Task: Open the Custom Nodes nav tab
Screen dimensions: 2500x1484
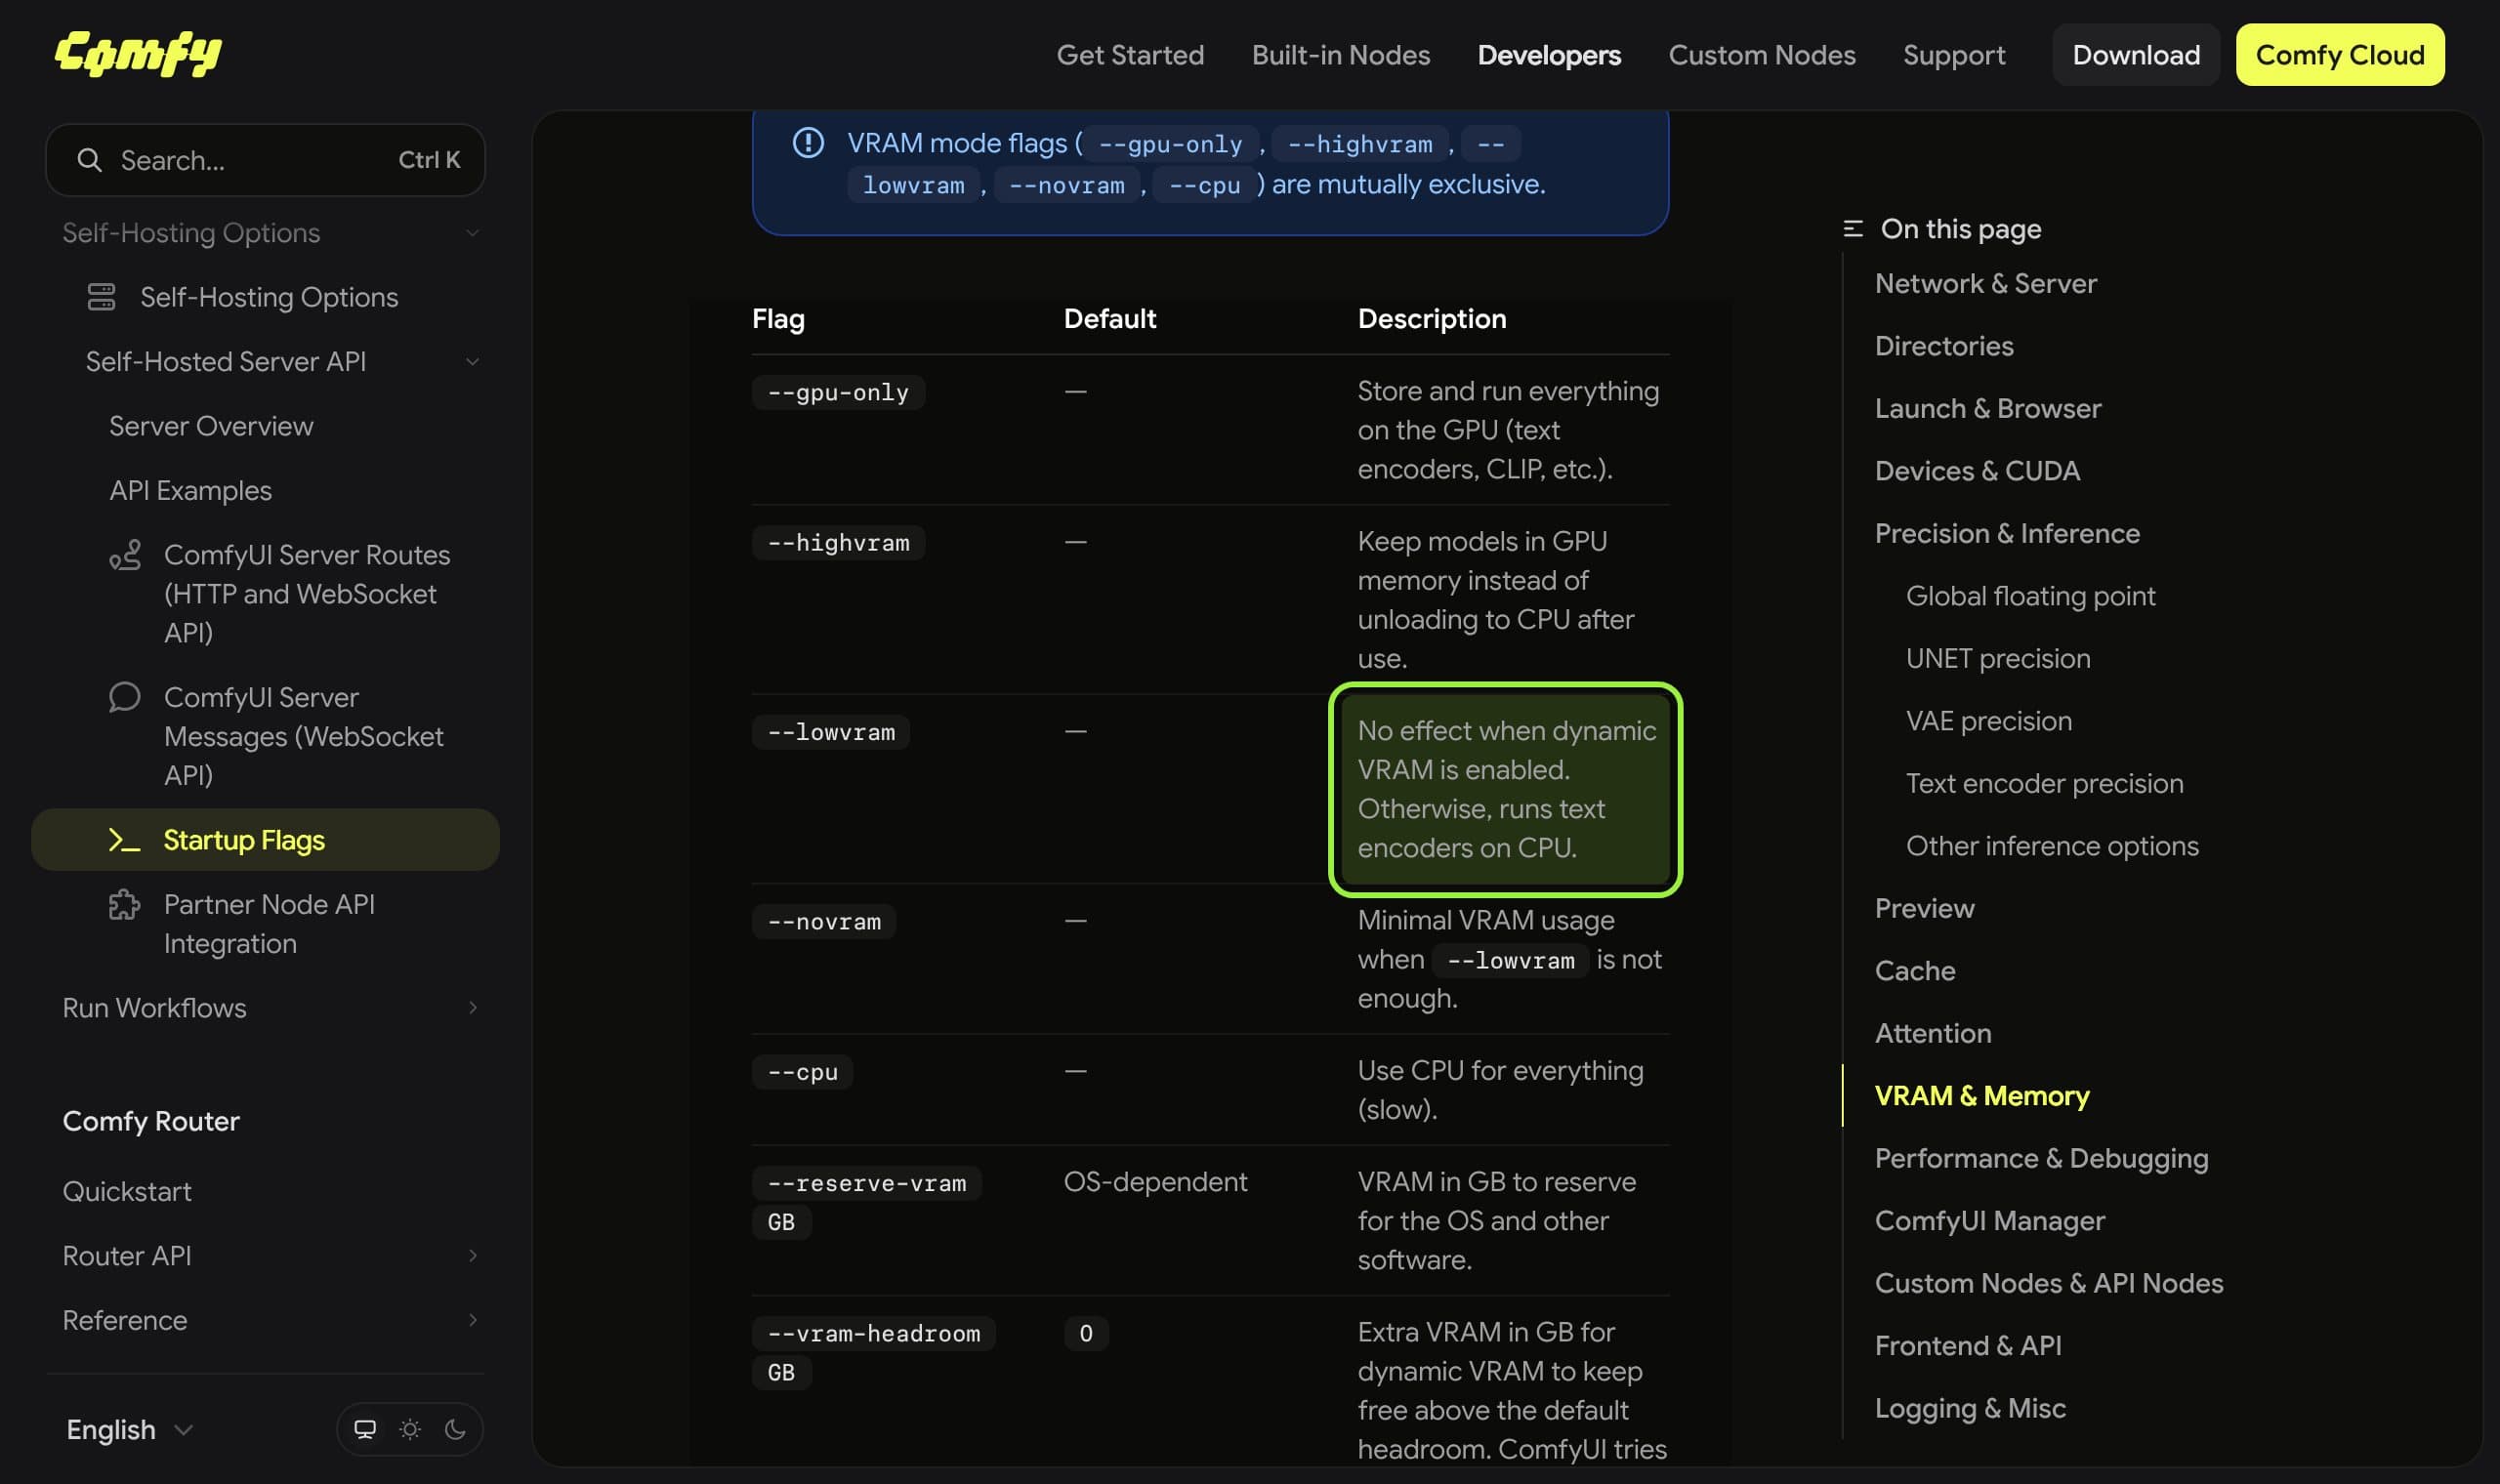Action: [x=1761, y=54]
